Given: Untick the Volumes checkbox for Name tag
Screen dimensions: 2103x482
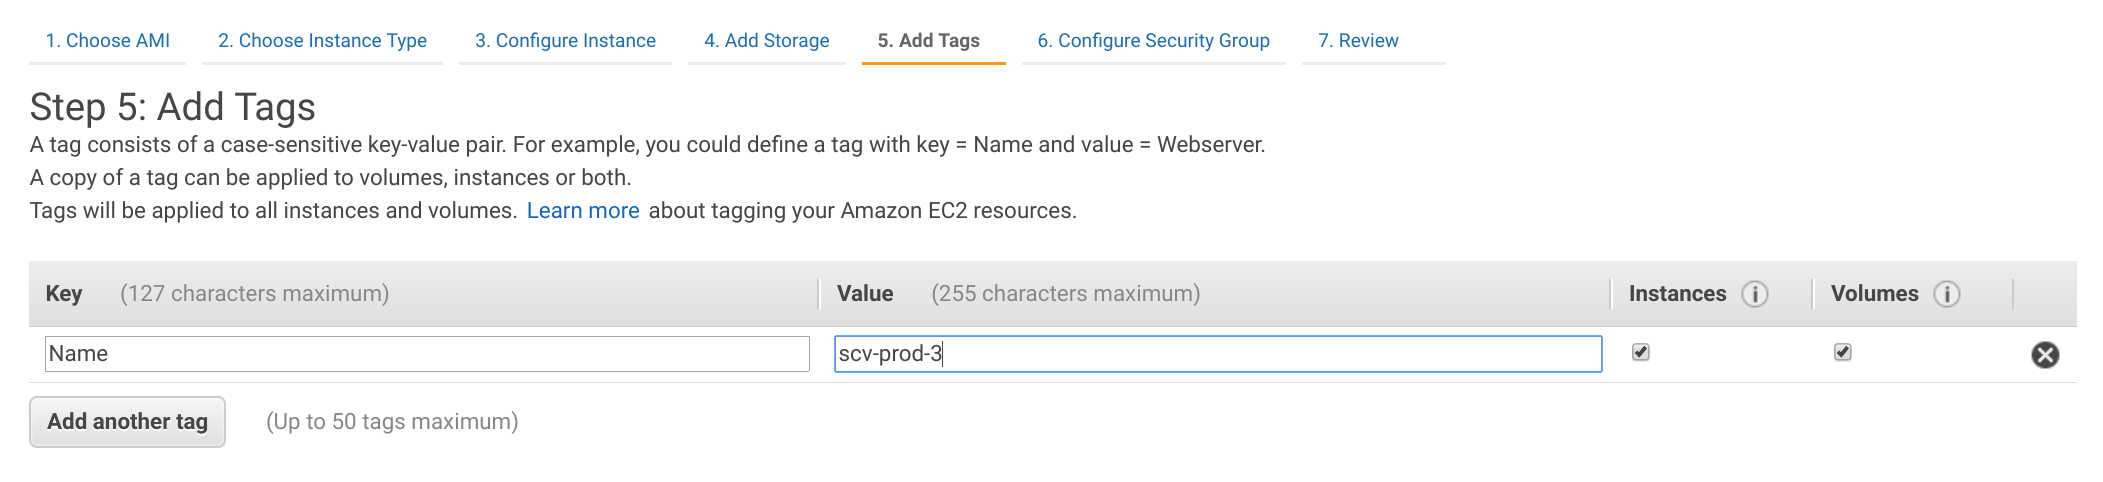Looking at the screenshot, I should [x=1843, y=352].
